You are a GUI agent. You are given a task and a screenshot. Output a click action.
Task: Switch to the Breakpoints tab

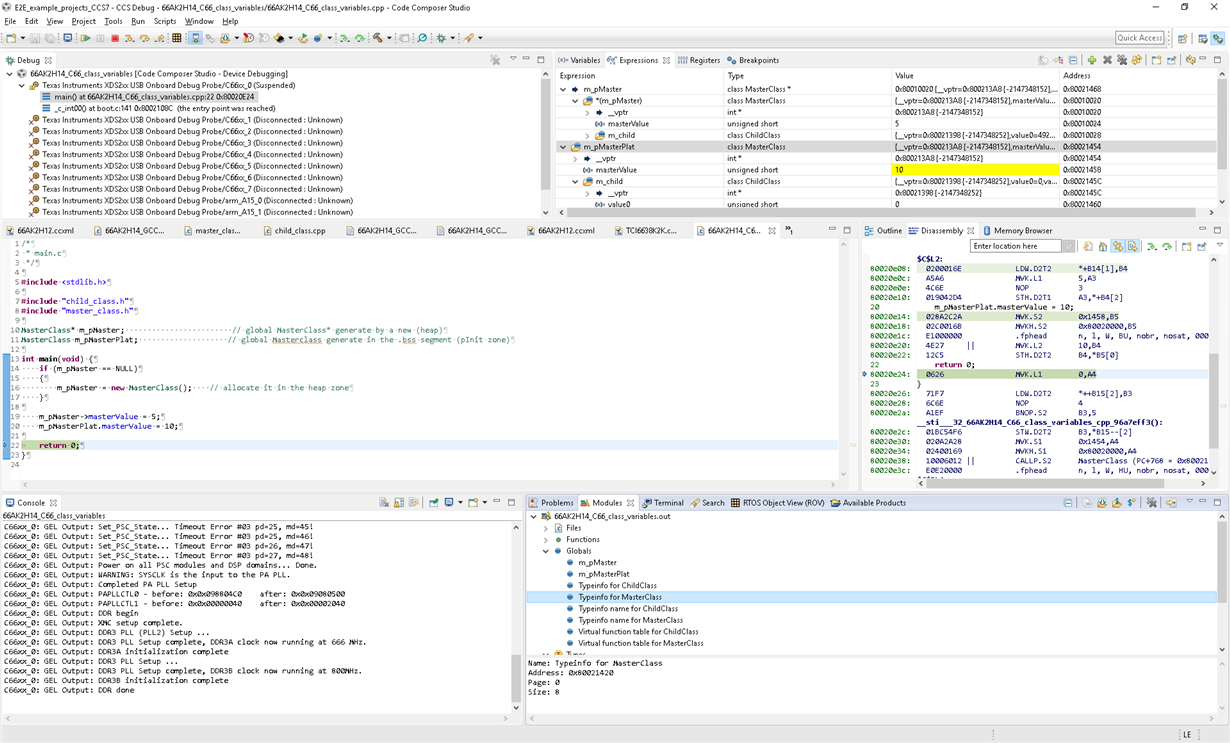[753, 60]
